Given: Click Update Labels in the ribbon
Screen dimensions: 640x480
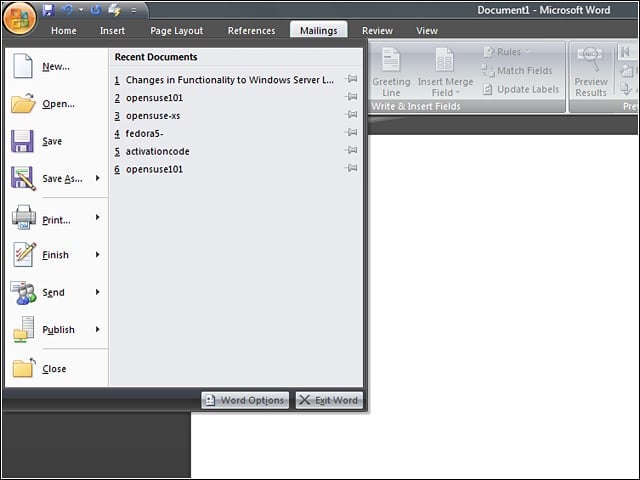Looking at the screenshot, I should point(521,89).
